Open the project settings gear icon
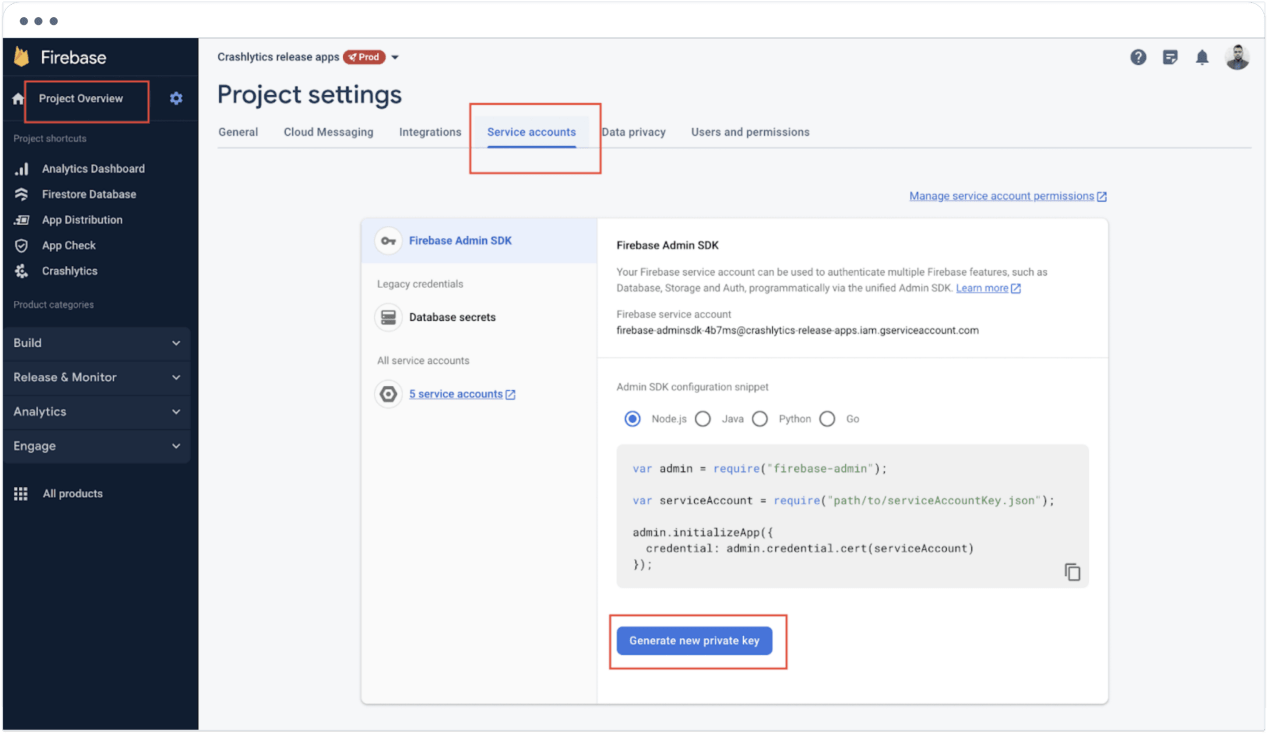 click(176, 99)
